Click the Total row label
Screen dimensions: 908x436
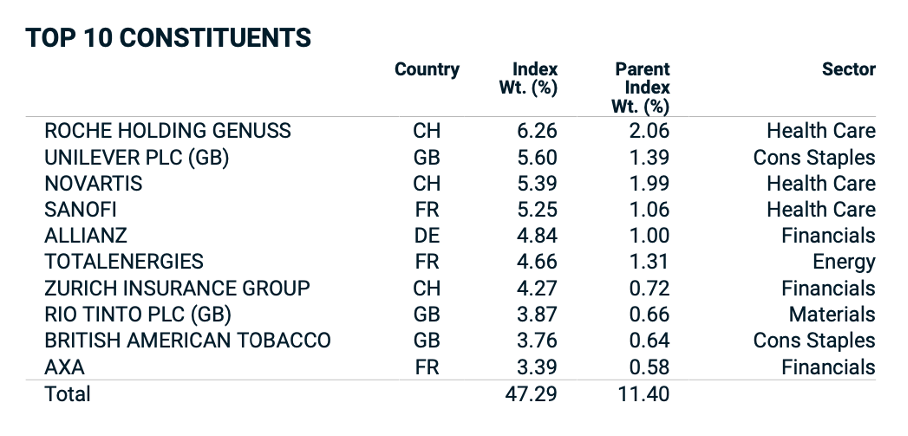tap(67, 394)
